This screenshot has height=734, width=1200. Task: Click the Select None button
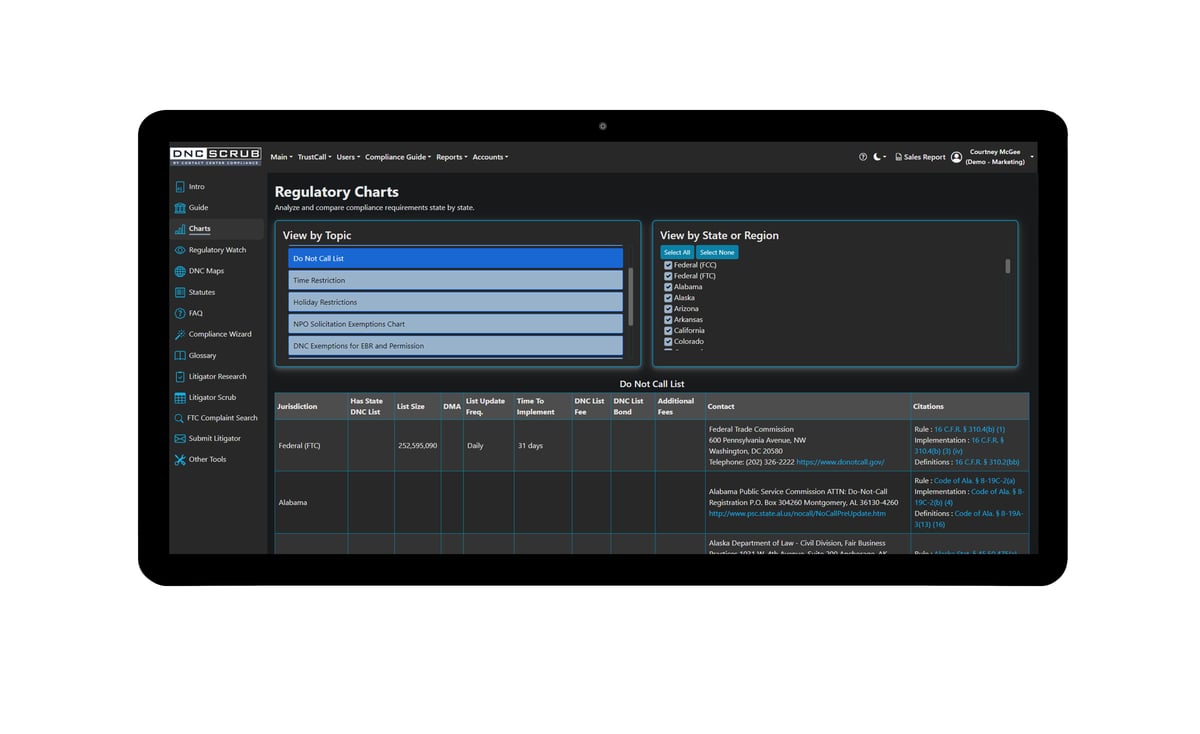pos(717,252)
